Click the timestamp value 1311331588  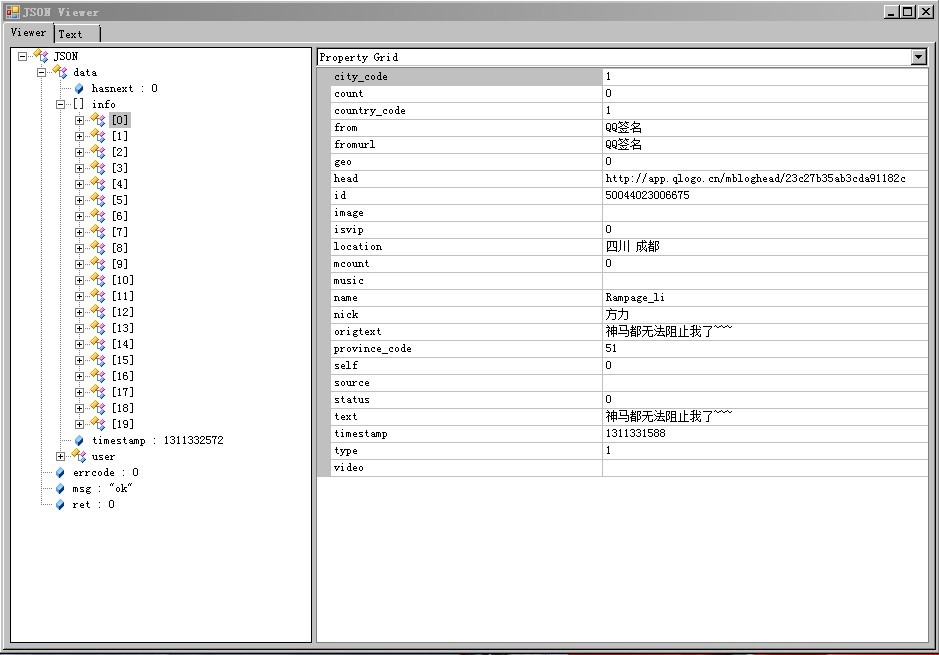(x=635, y=433)
